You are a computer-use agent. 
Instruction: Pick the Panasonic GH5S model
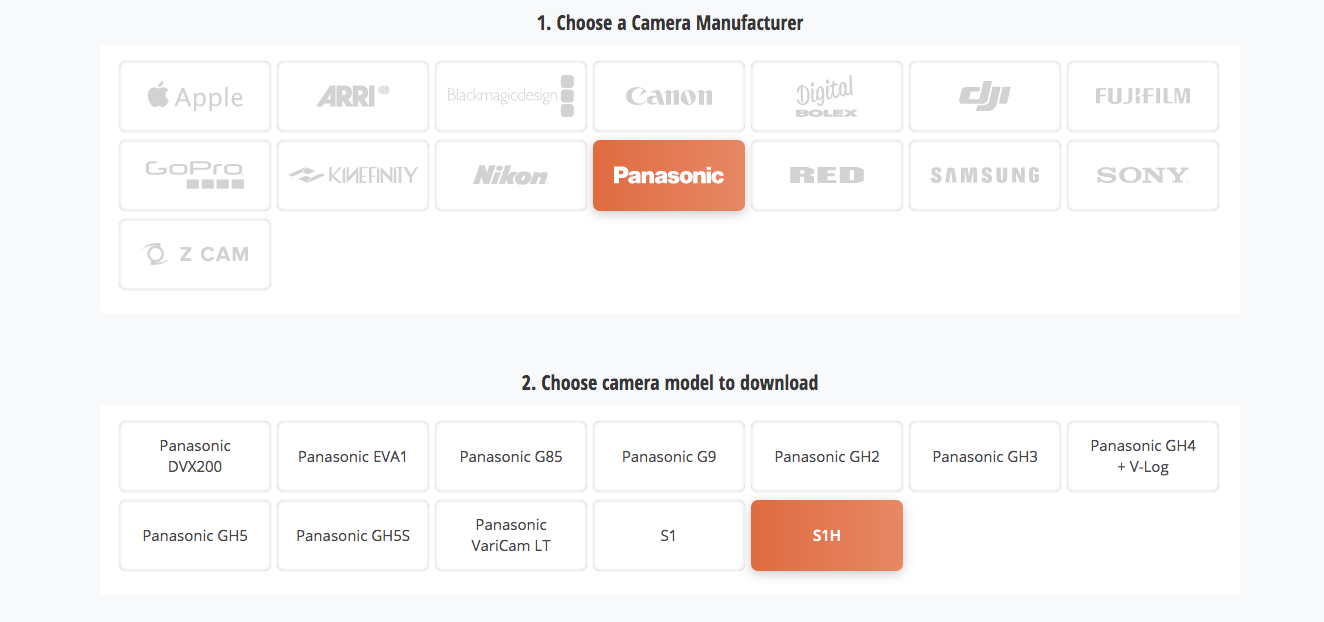[x=352, y=535]
